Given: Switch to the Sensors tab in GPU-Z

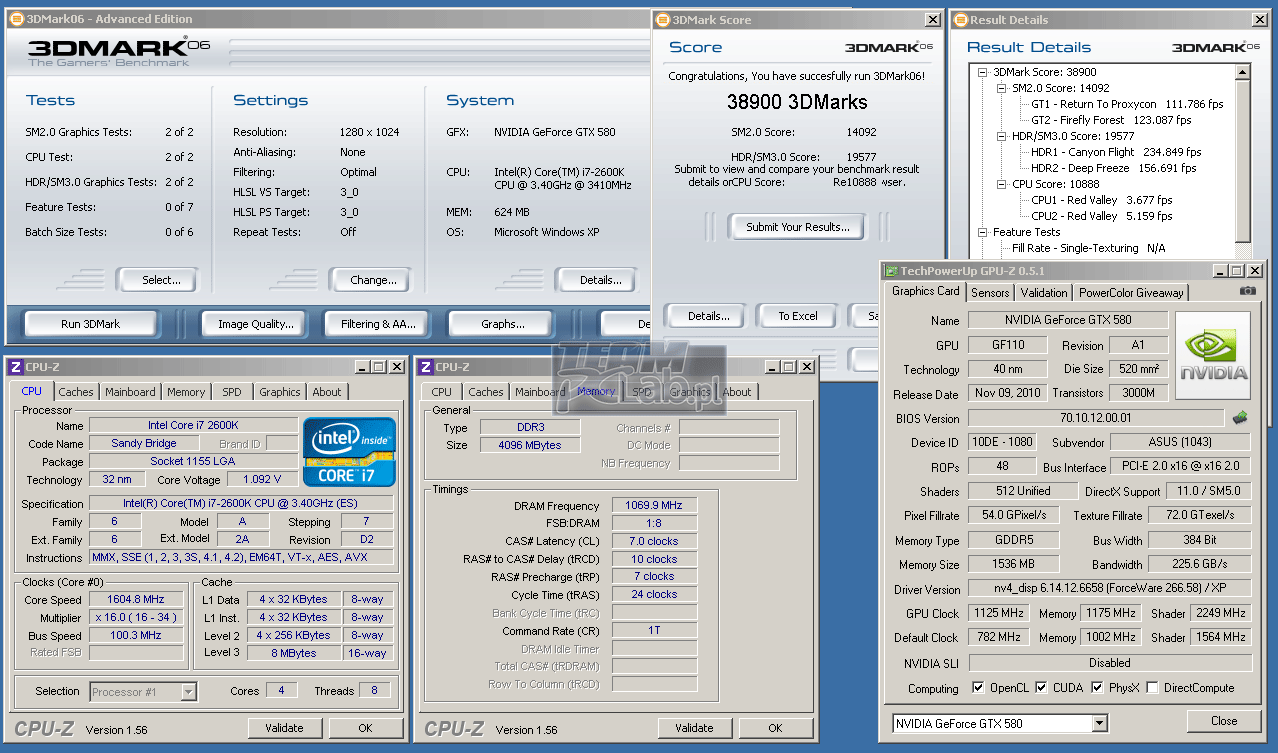Looking at the screenshot, I should point(990,292).
